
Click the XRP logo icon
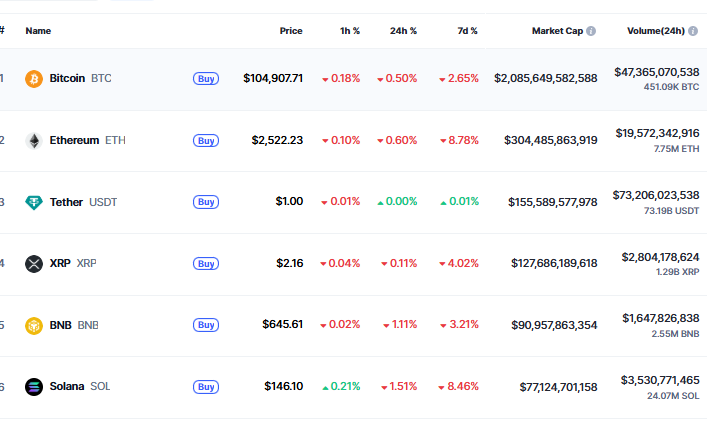point(34,264)
